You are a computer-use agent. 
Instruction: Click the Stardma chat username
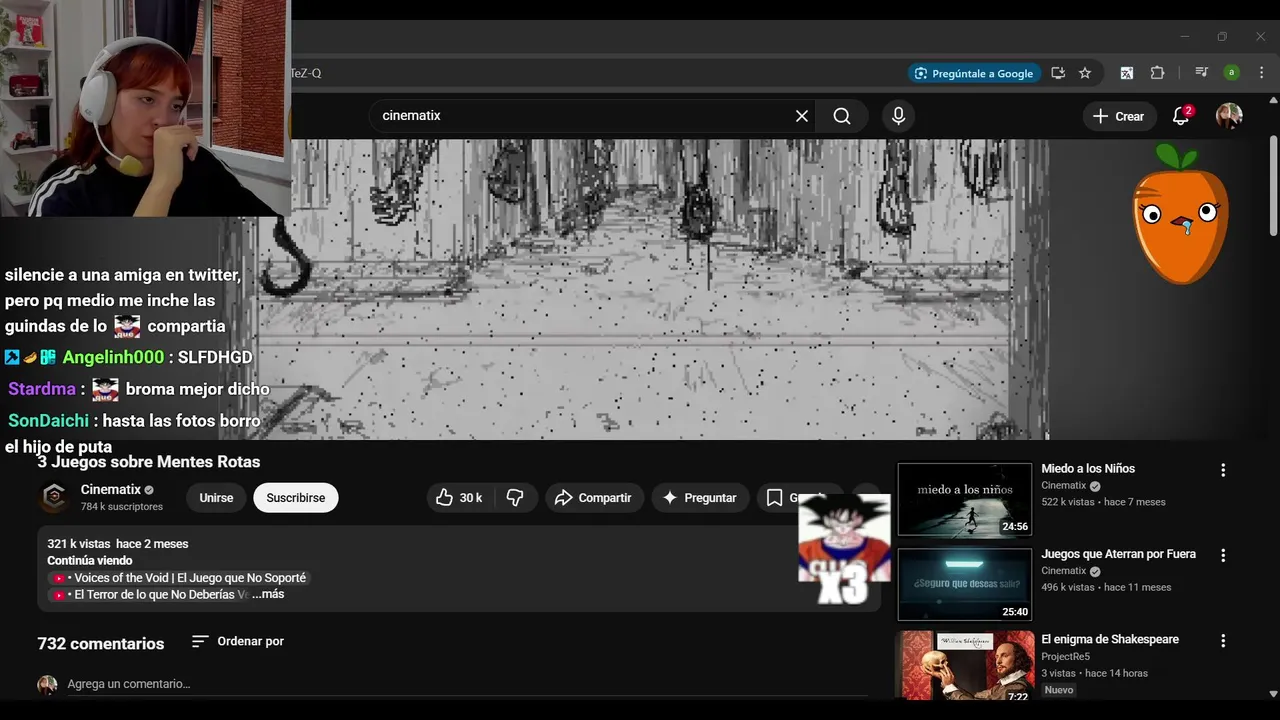click(x=42, y=389)
